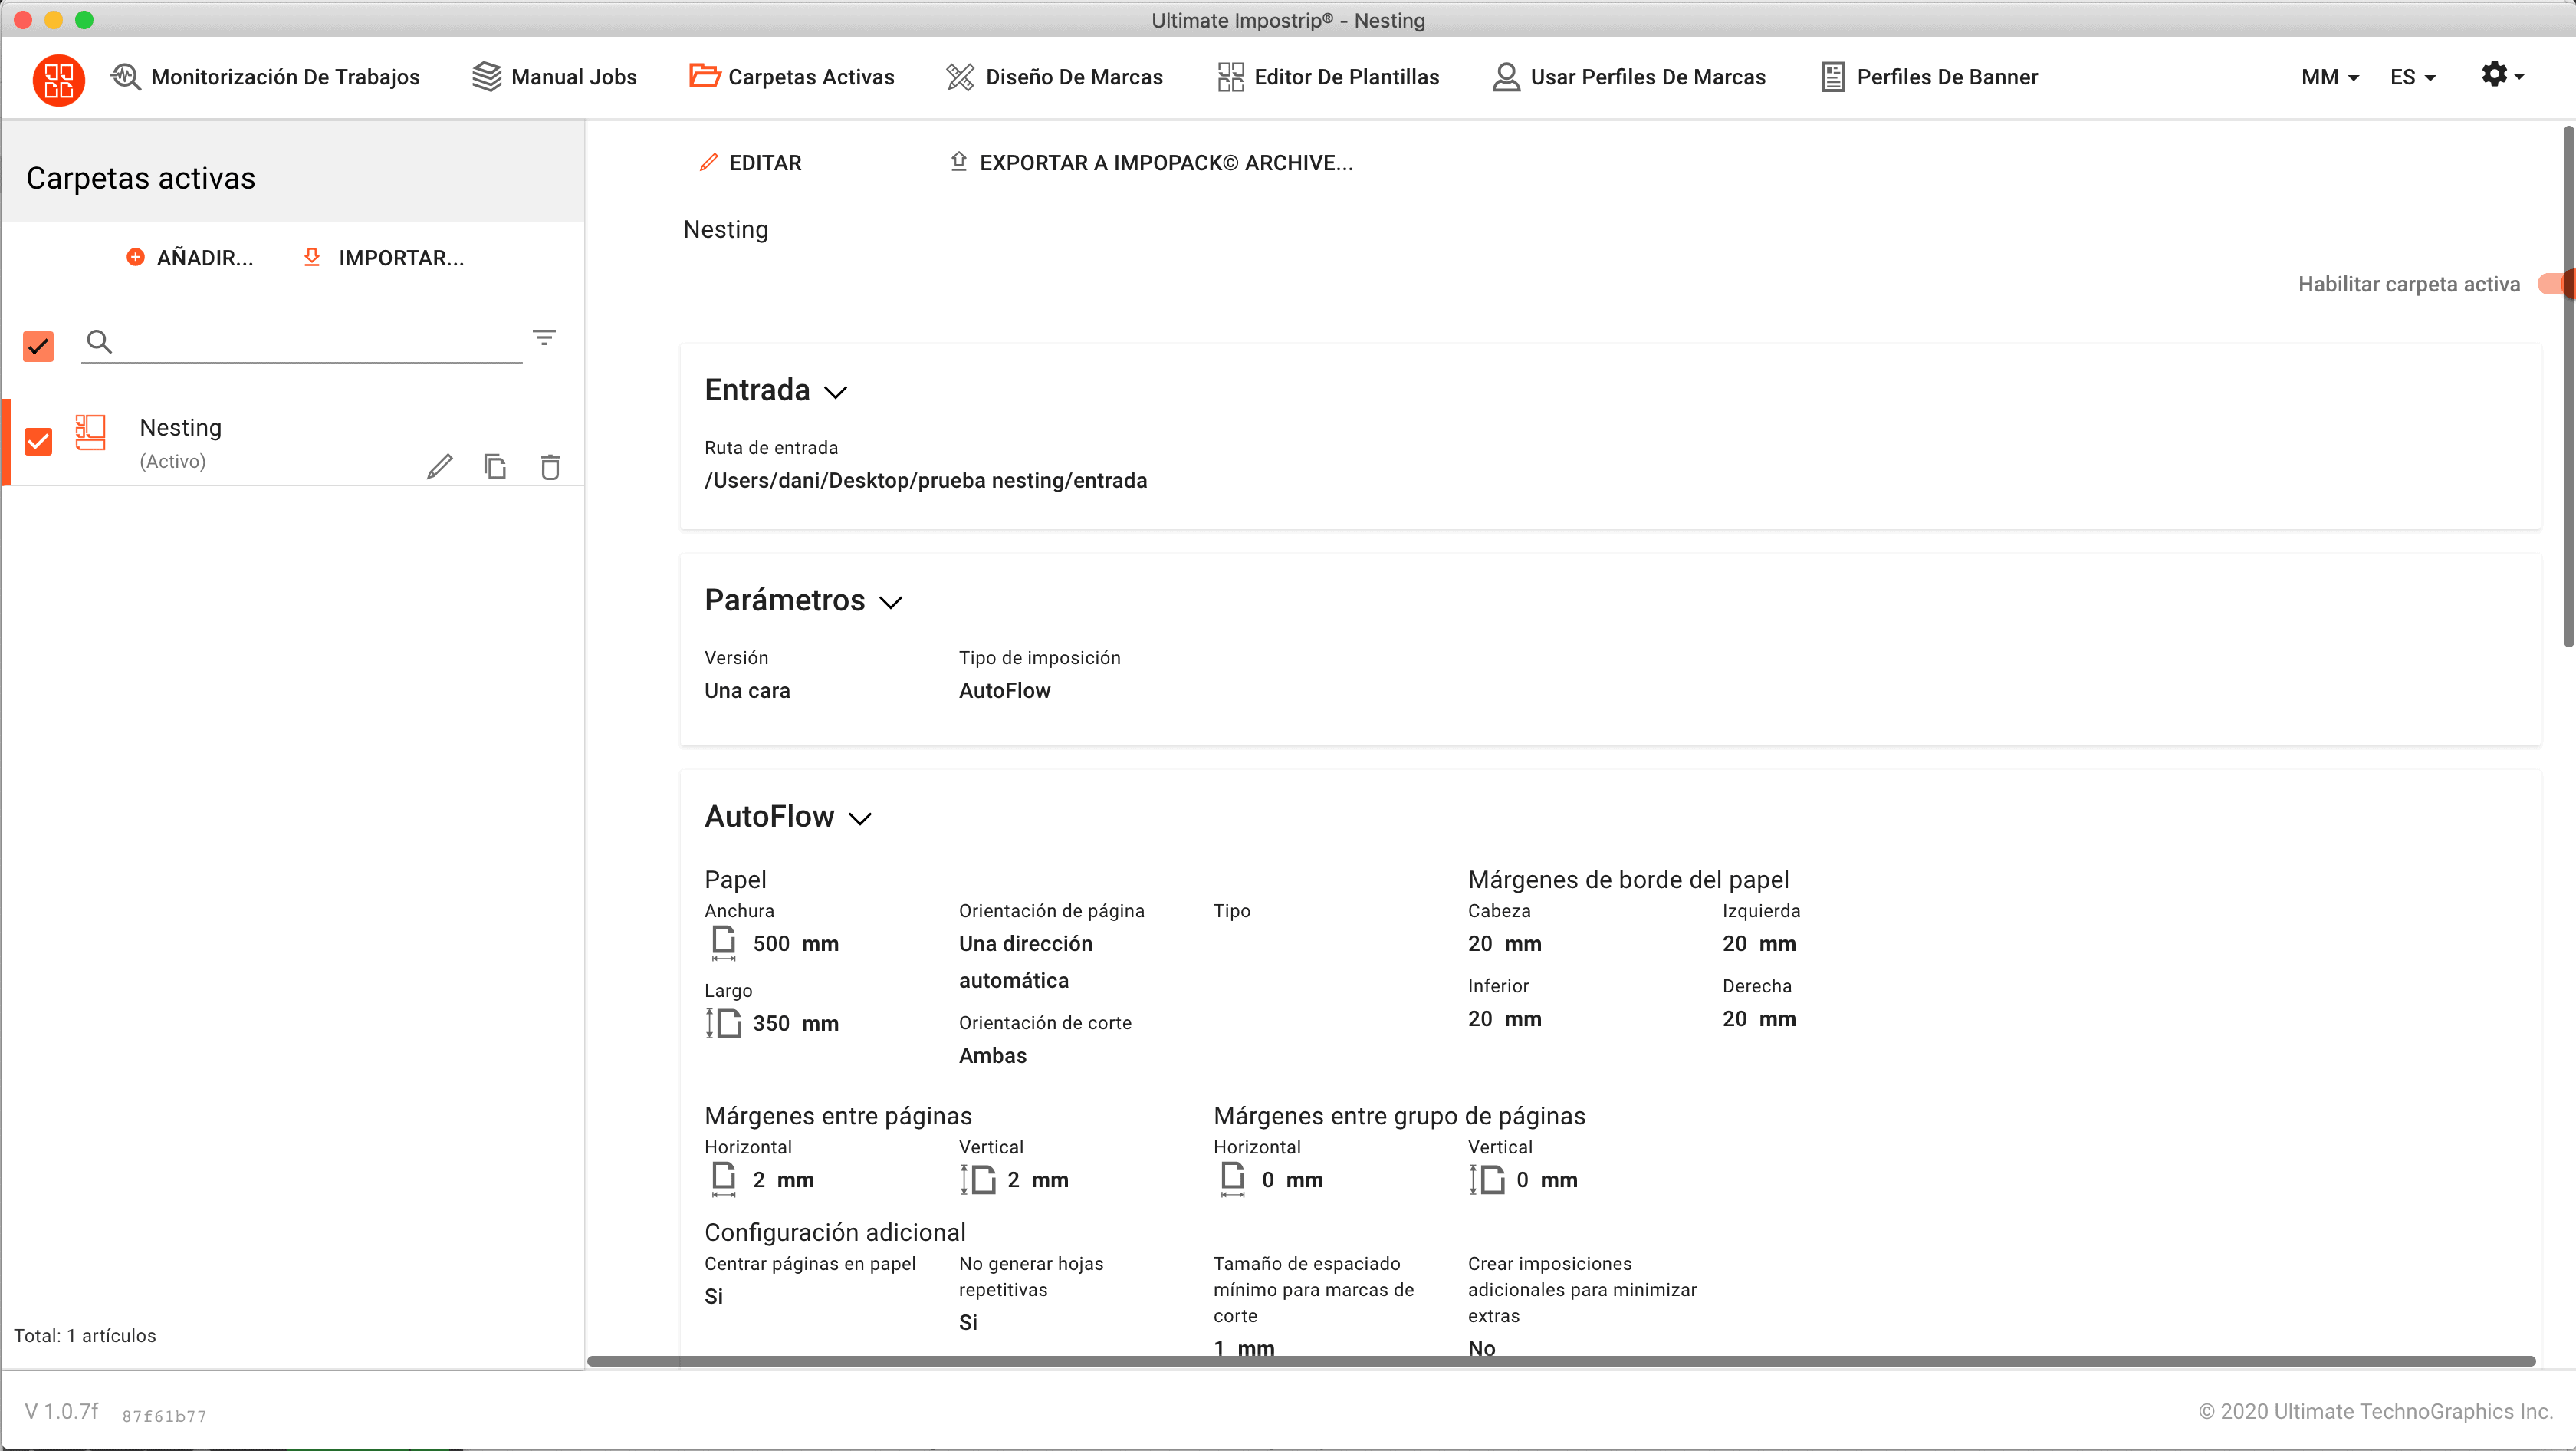This screenshot has height=1451, width=2576.
Task: Open Usar Perfiles De Marcas
Action: 1628,77
